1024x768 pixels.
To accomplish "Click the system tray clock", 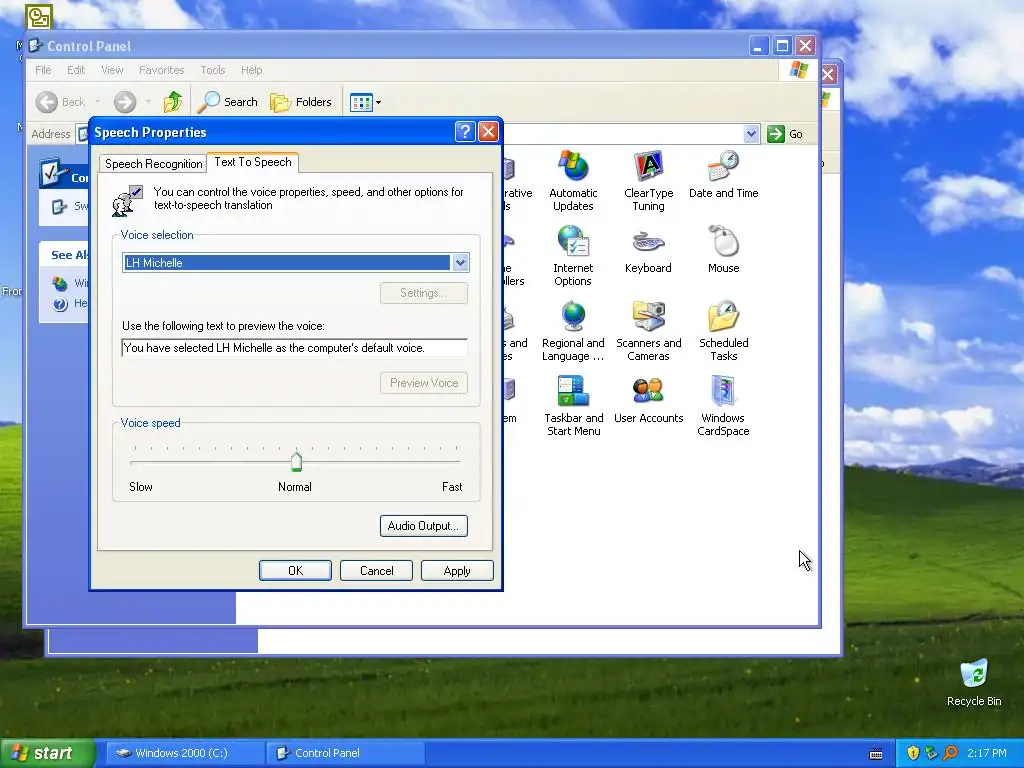I will coord(987,753).
